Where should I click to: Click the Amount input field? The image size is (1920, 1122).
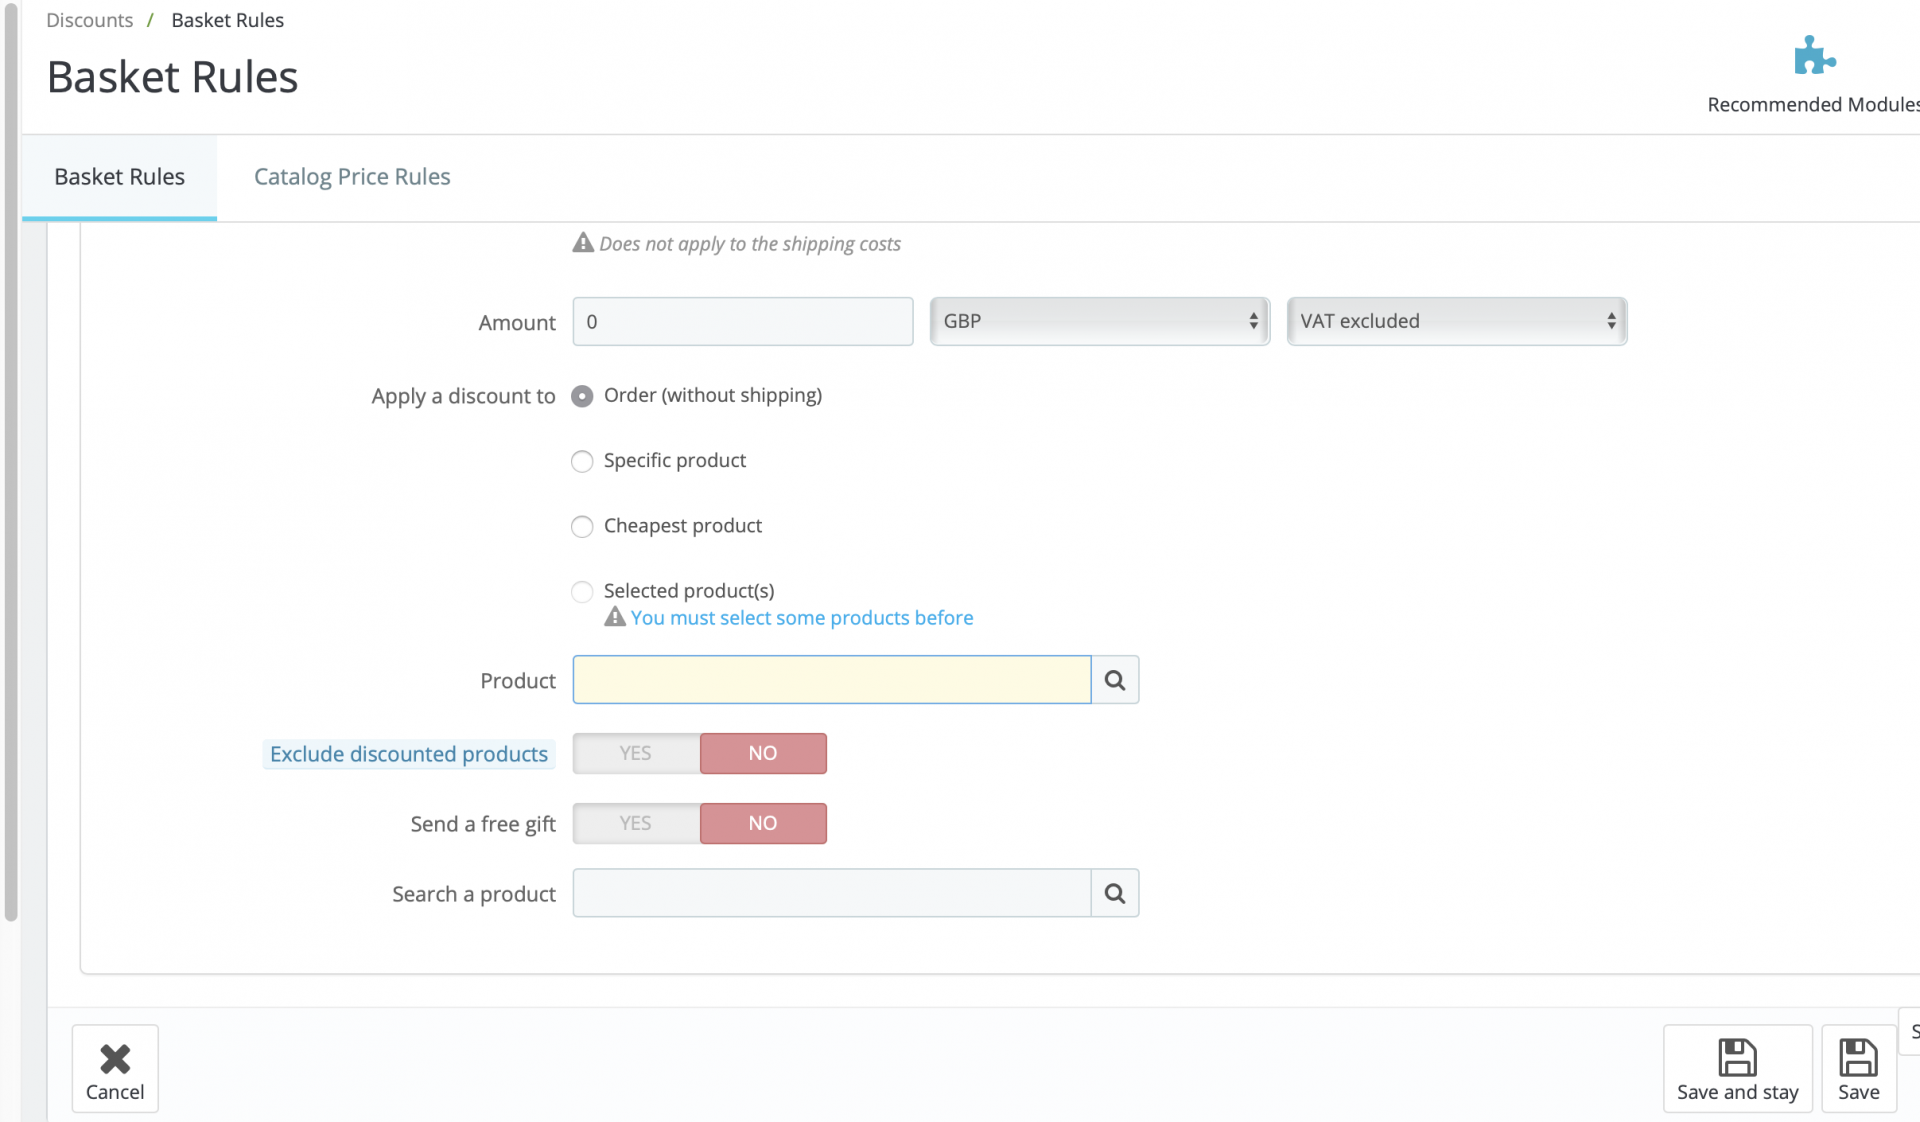pos(742,322)
